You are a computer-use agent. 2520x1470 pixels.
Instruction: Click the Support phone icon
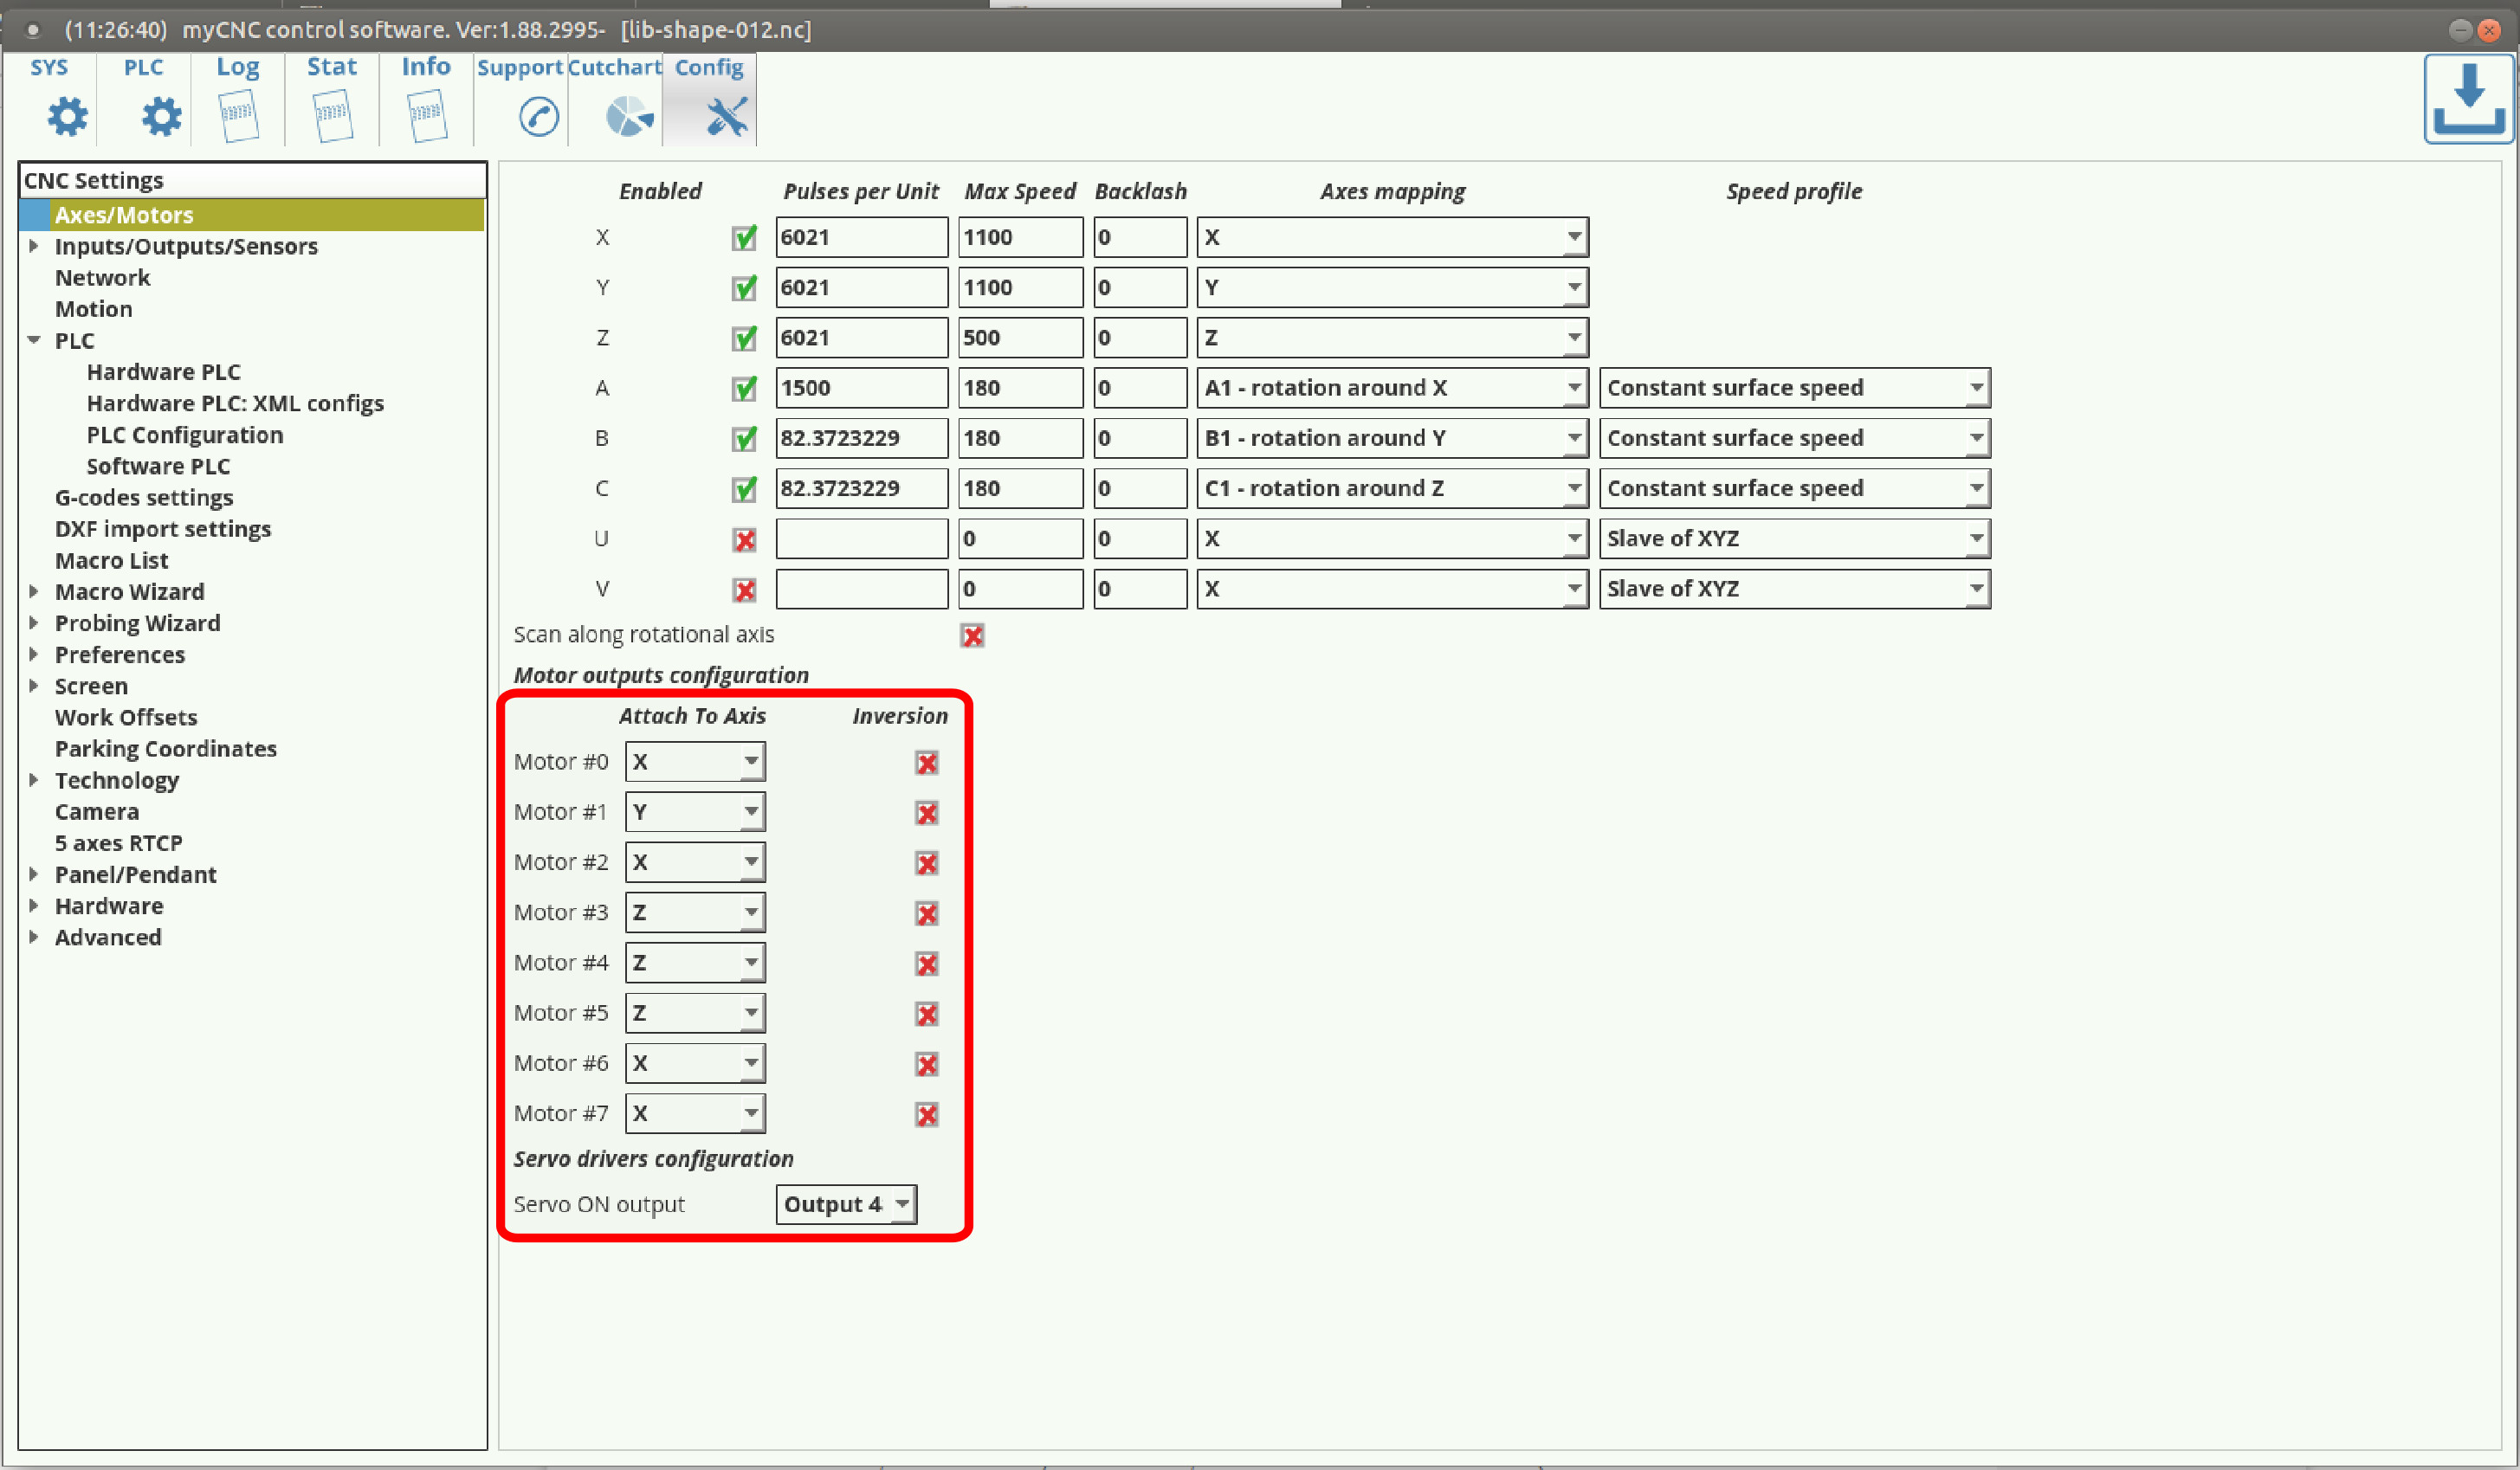click(539, 117)
